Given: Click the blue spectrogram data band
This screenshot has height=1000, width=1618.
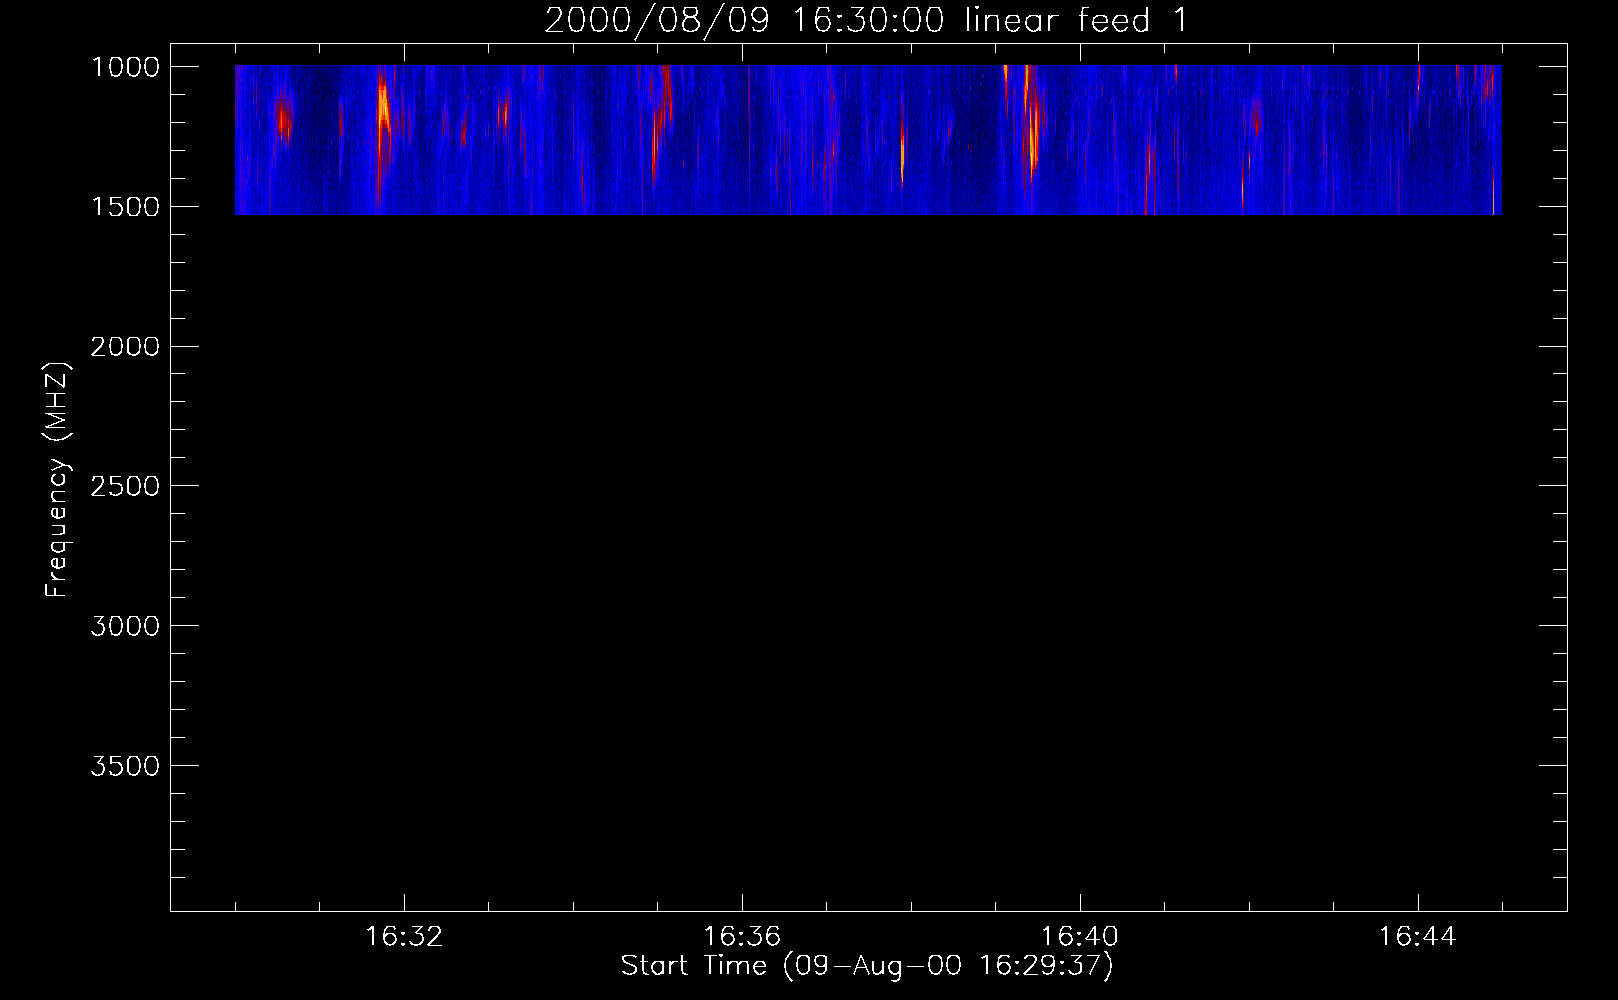Looking at the screenshot, I should pos(868,140).
